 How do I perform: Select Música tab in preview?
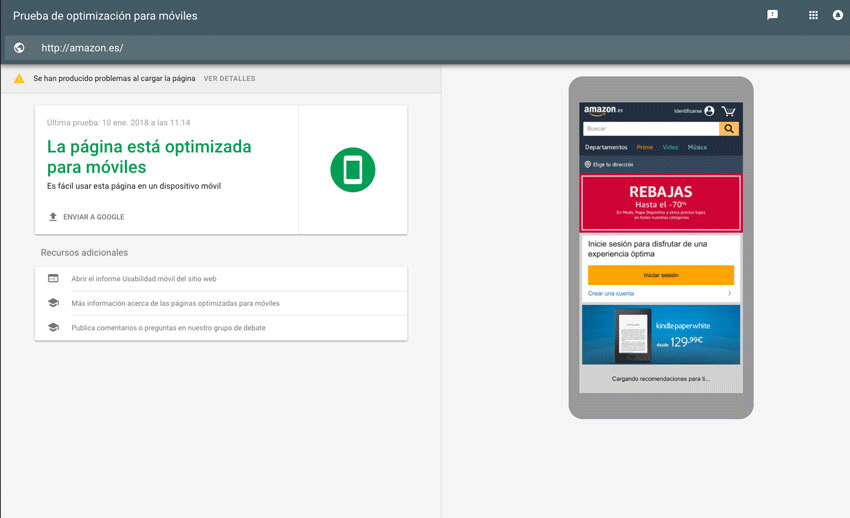tap(697, 147)
